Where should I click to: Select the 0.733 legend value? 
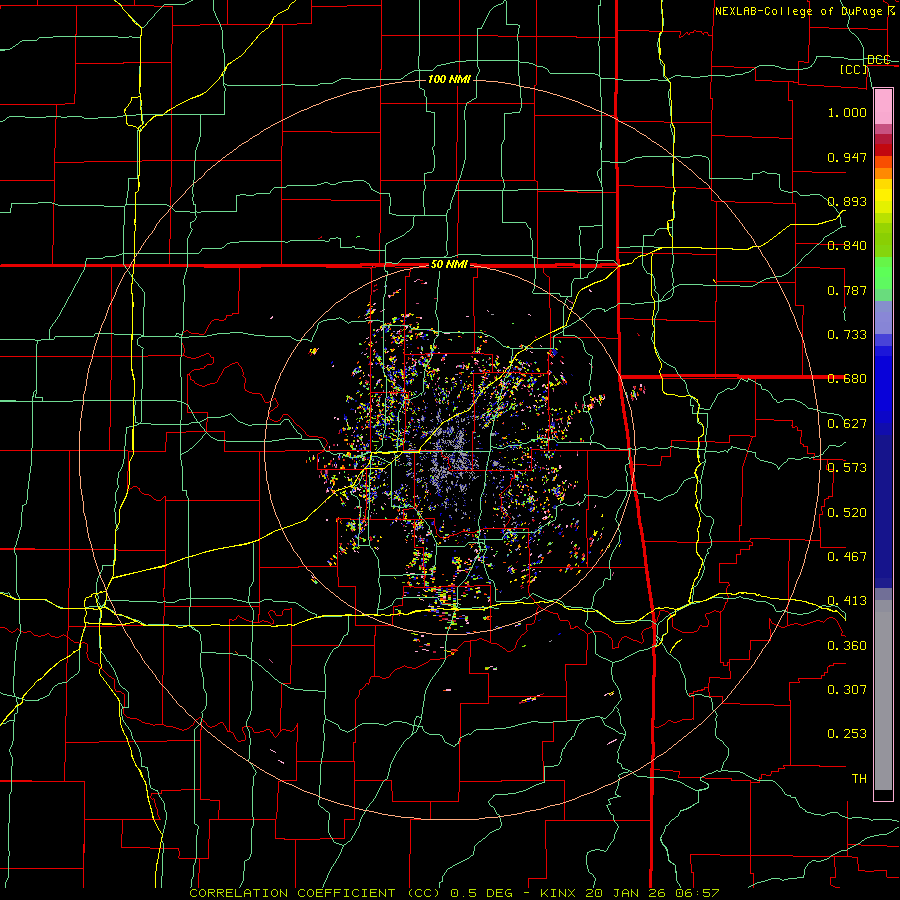click(847, 335)
